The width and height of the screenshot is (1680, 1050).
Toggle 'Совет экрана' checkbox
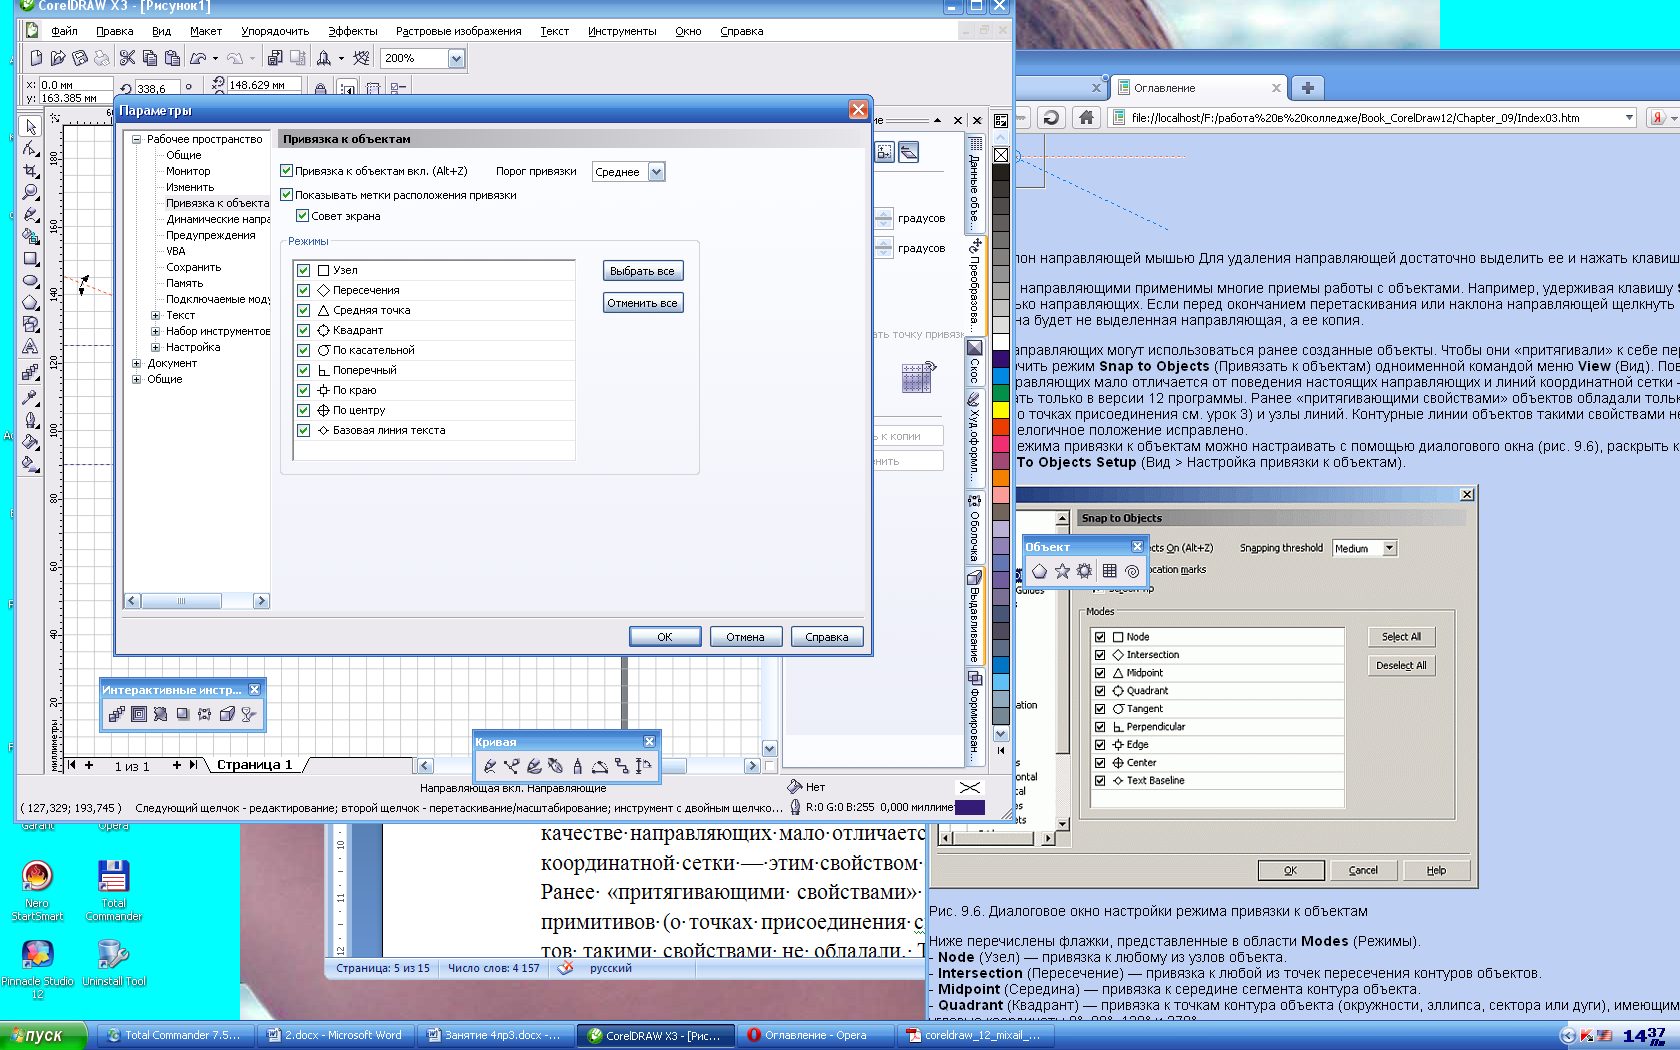pos(303,216)
